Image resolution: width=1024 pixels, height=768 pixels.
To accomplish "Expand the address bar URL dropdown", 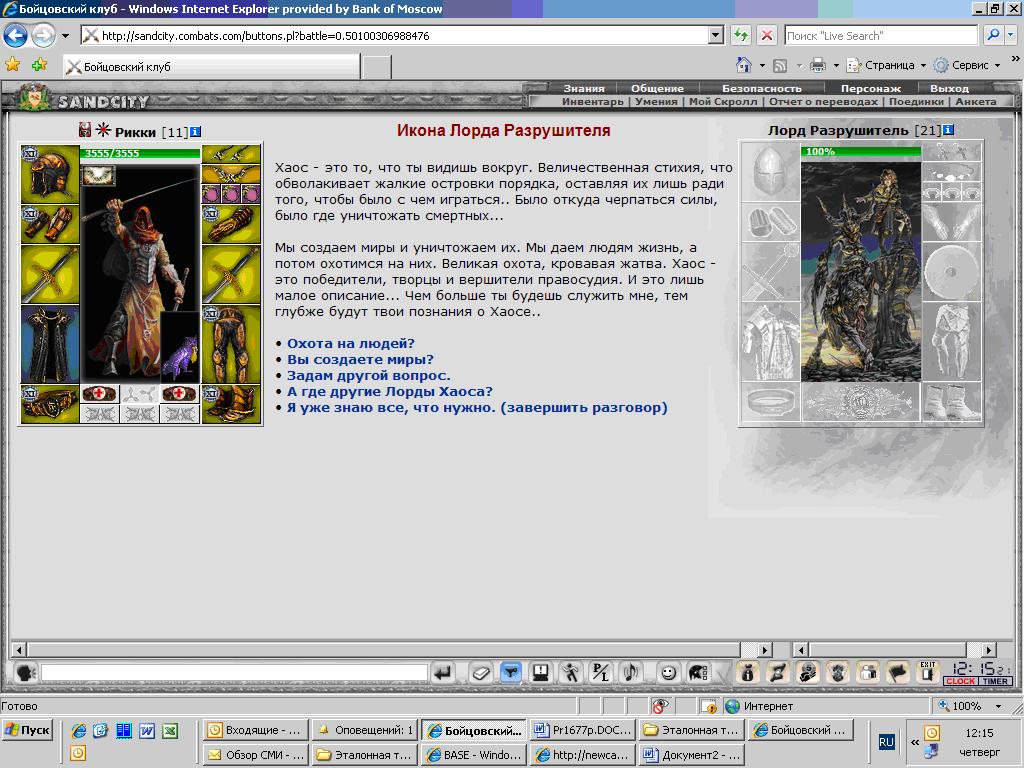I will (716, 35).
